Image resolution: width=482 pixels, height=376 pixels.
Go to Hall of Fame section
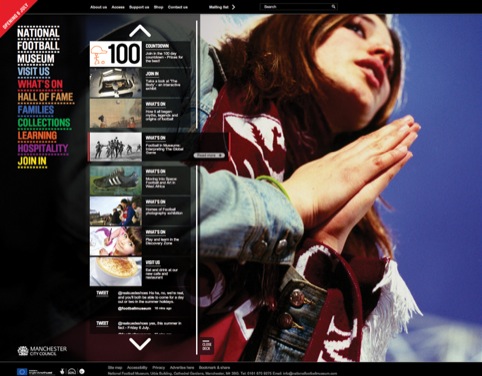[x=45, y=97]
